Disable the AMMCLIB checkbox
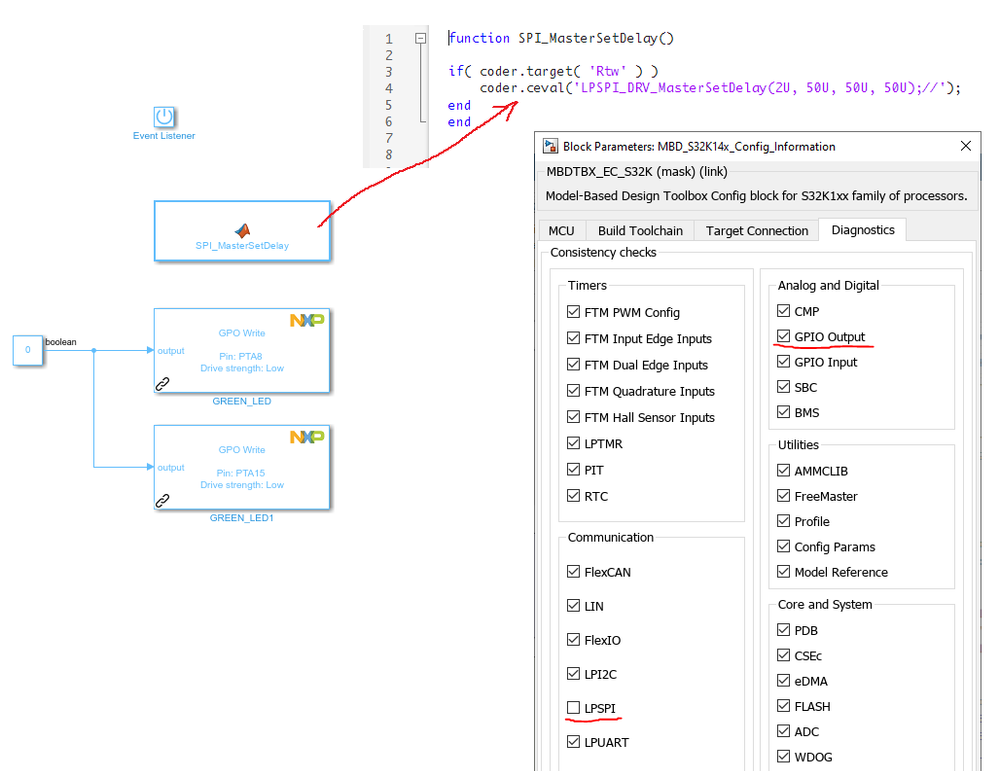 [x=784, y=470]
